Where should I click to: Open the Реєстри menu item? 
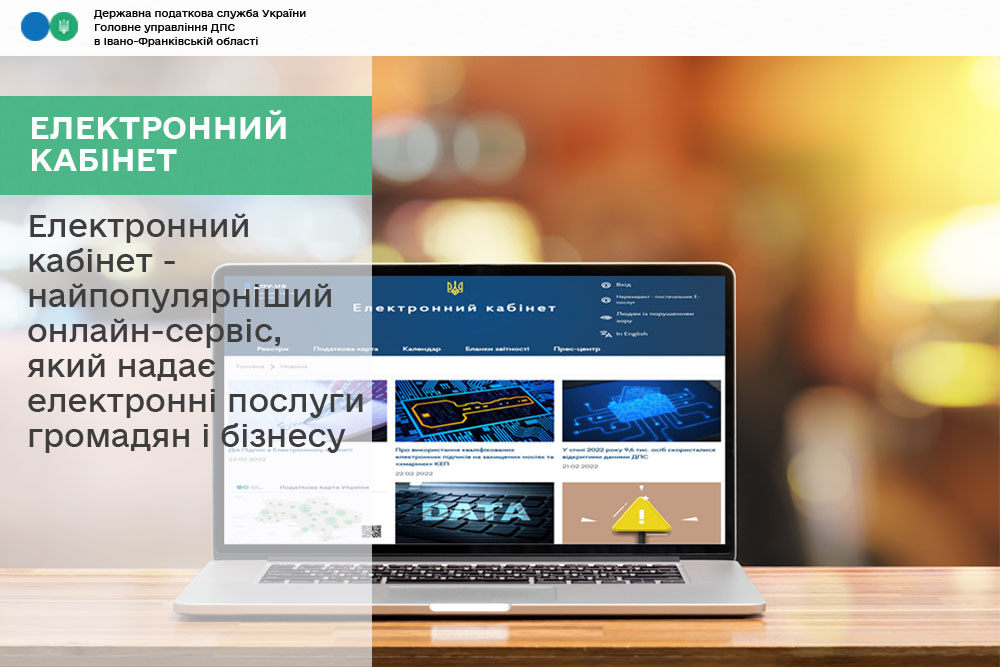pos(272,349)
